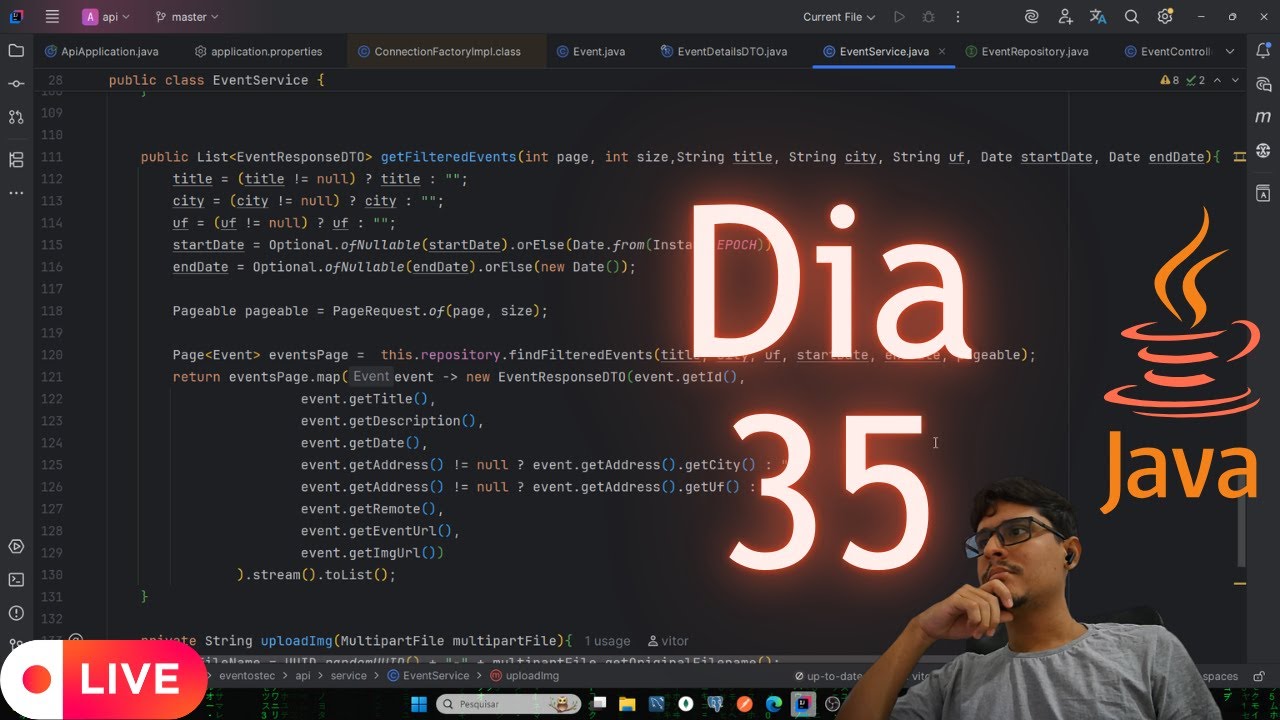Click the IntelliJ IDEA logo icon
Screen dimensions: 1280x720
(16, 17)
